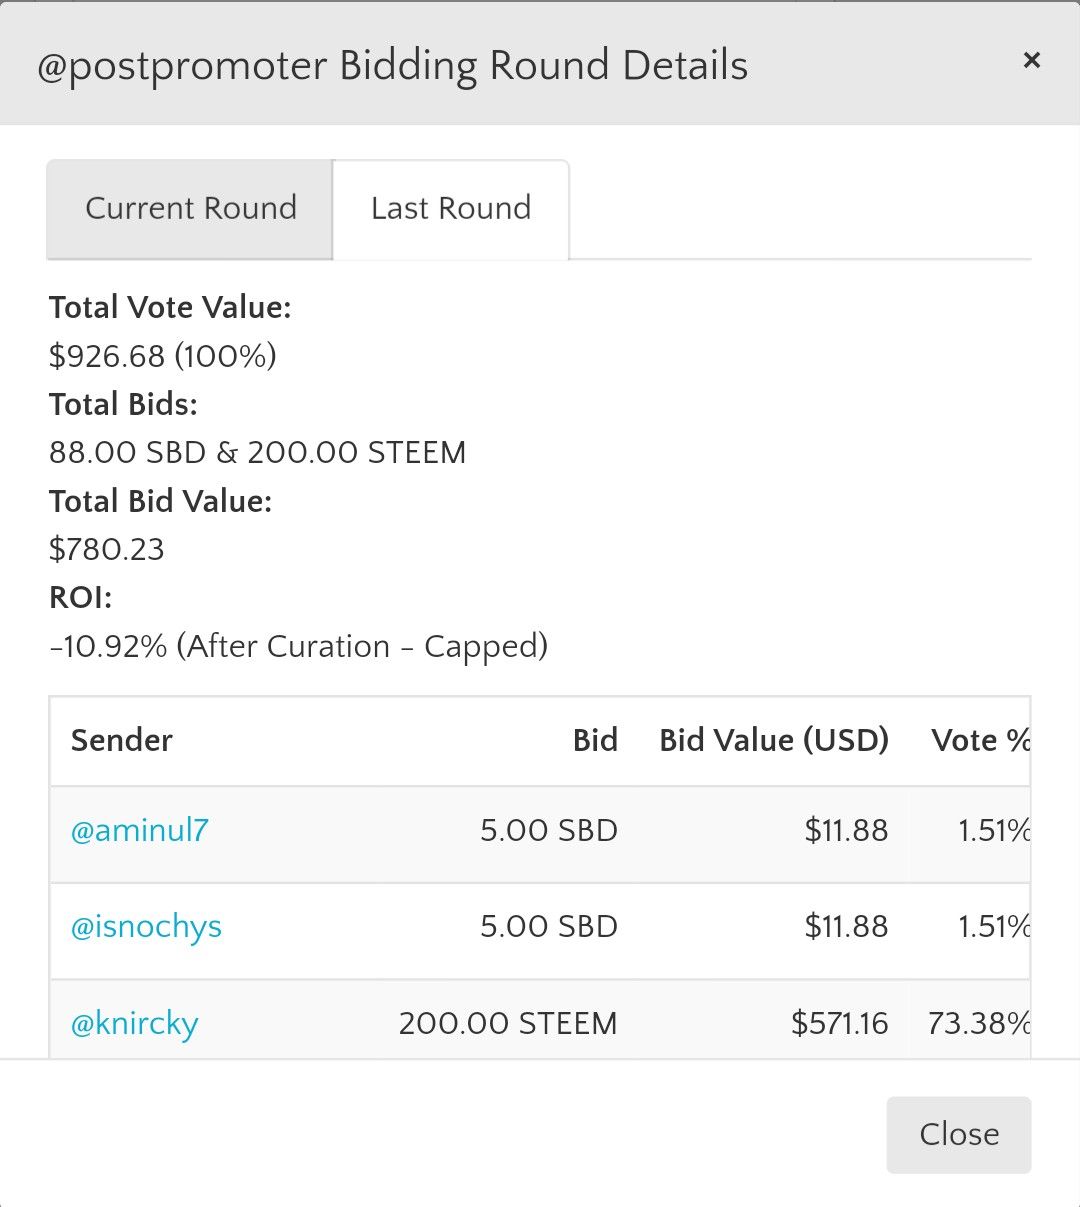Click the Bid column header
This screenshot has height=1207, width=1080.
[595, 740]
